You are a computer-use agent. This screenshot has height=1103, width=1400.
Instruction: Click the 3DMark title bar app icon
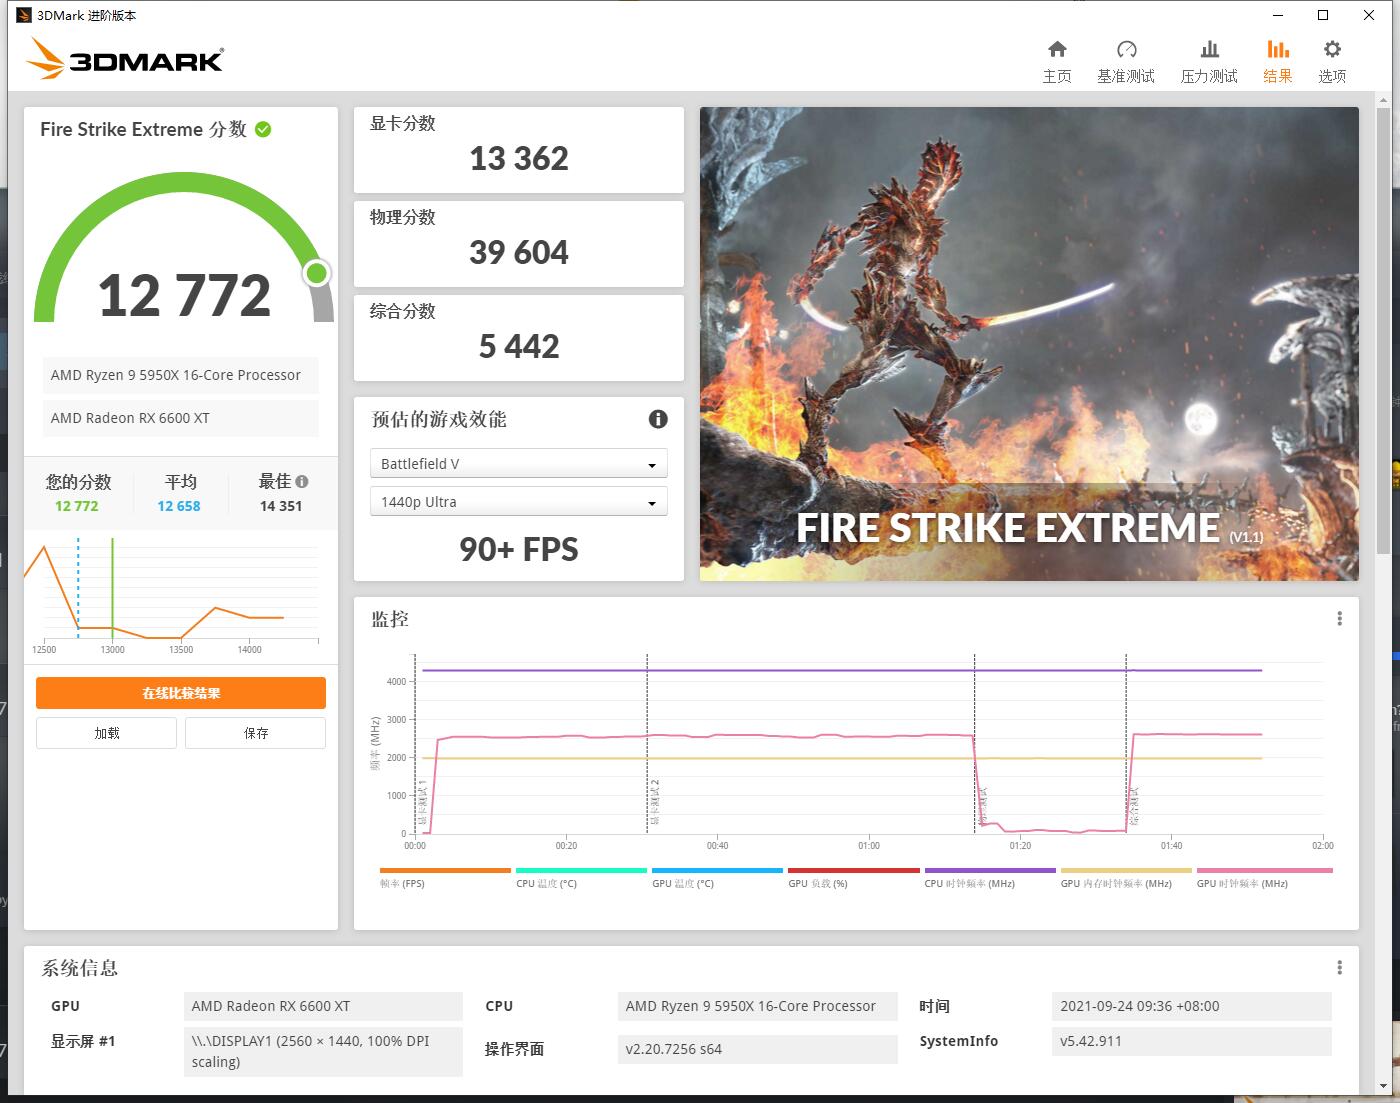tap(24, 15)
